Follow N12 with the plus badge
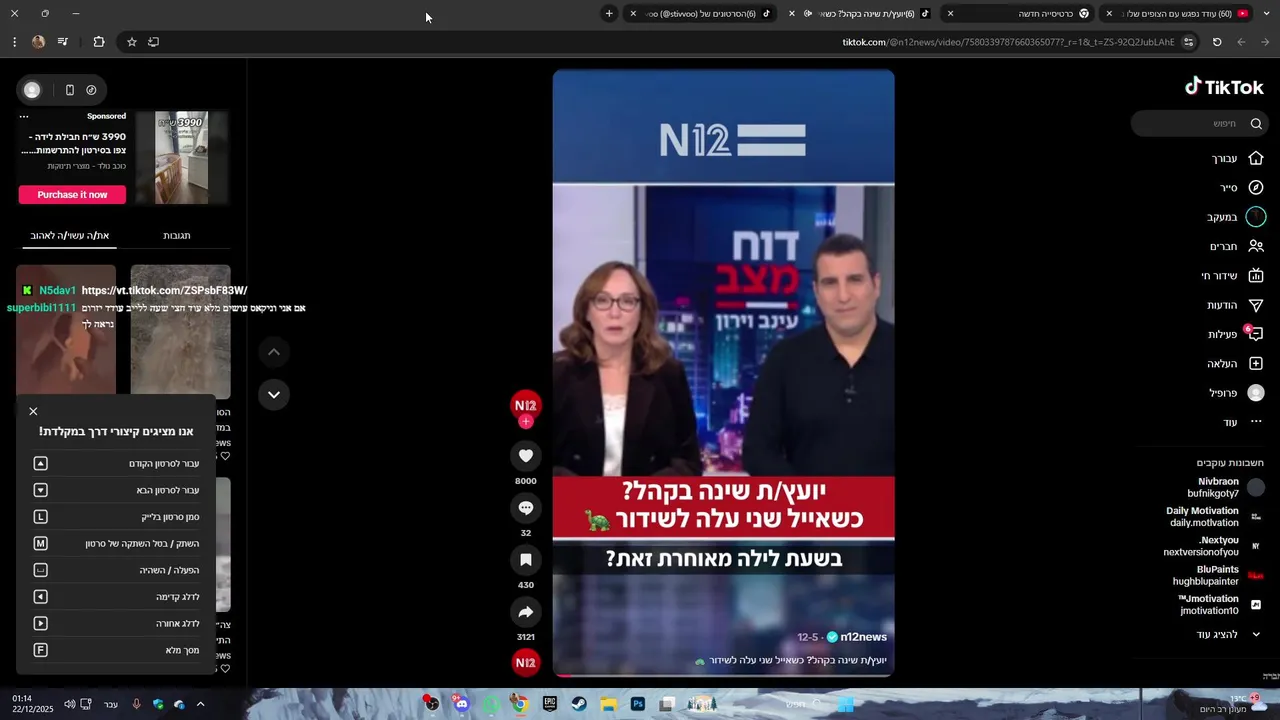The image size is (1280, 720). coord(525,422)
